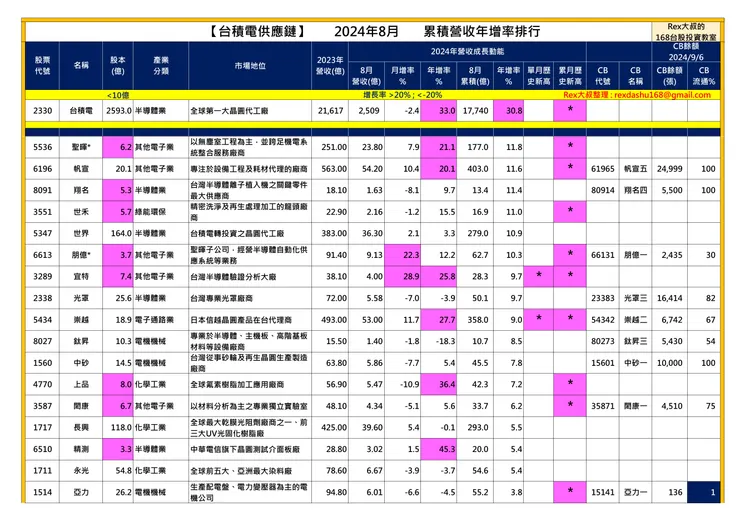Image resolution: width=740 pixels, height=523 pixels.
Task: Select the 台灣半導體驗證分析大廠 description cell
Action: pyautogui.click(x=250, y=277)
